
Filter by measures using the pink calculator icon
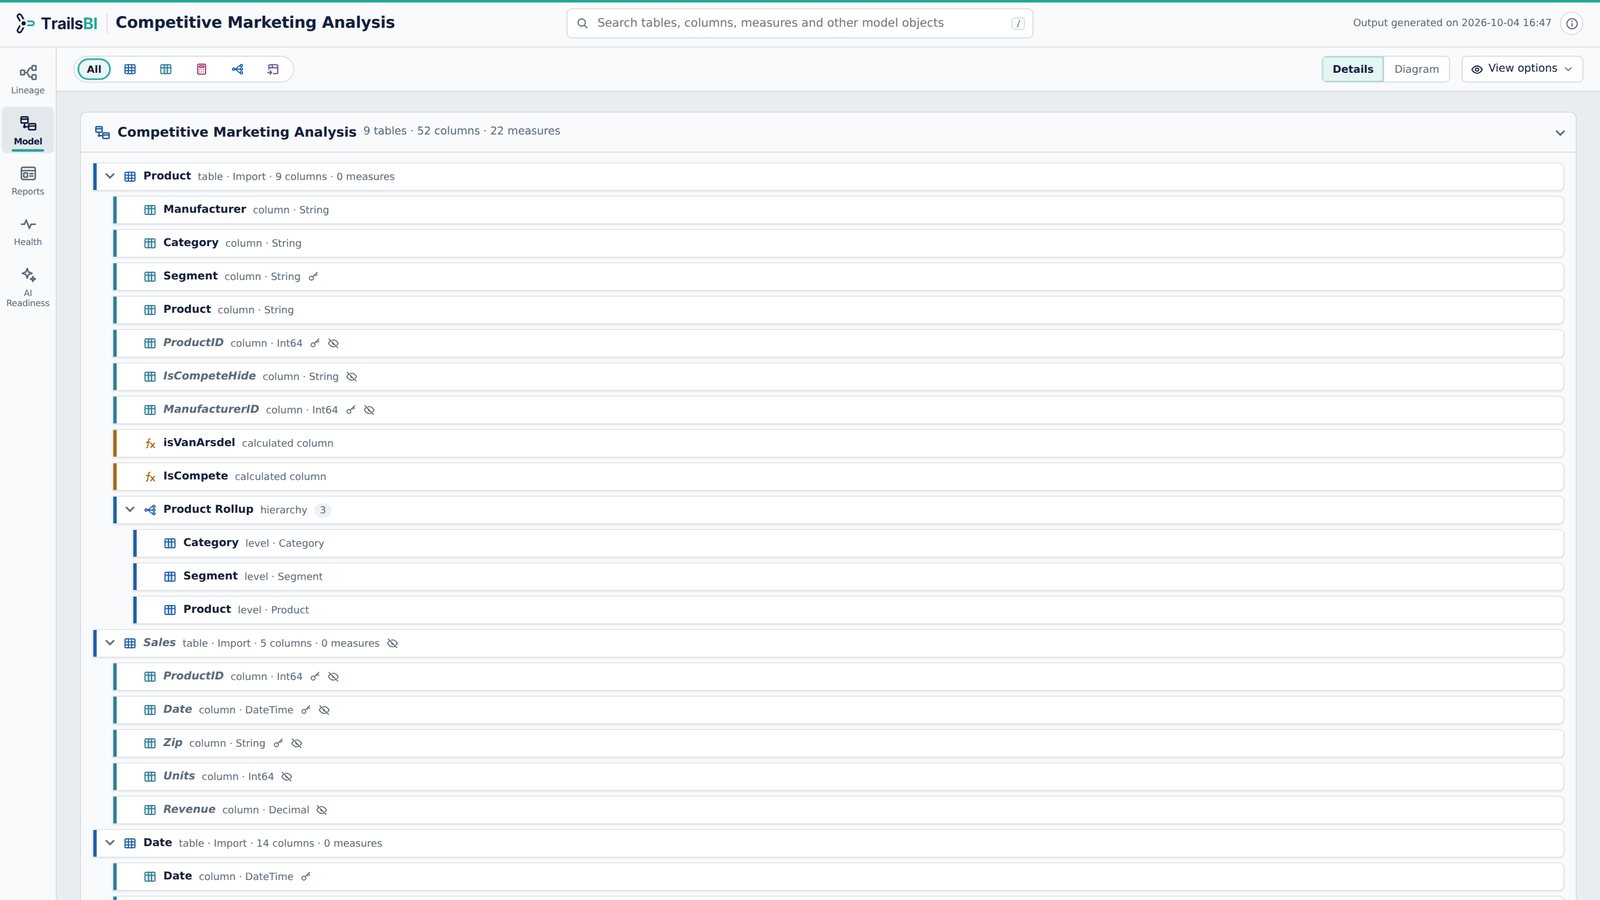201,69
